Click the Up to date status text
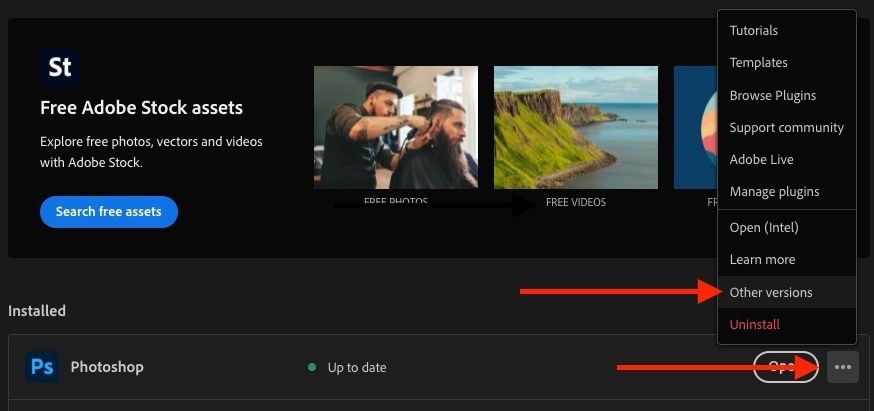The height and width of the screenshot is (411, 874). point(357,368)
